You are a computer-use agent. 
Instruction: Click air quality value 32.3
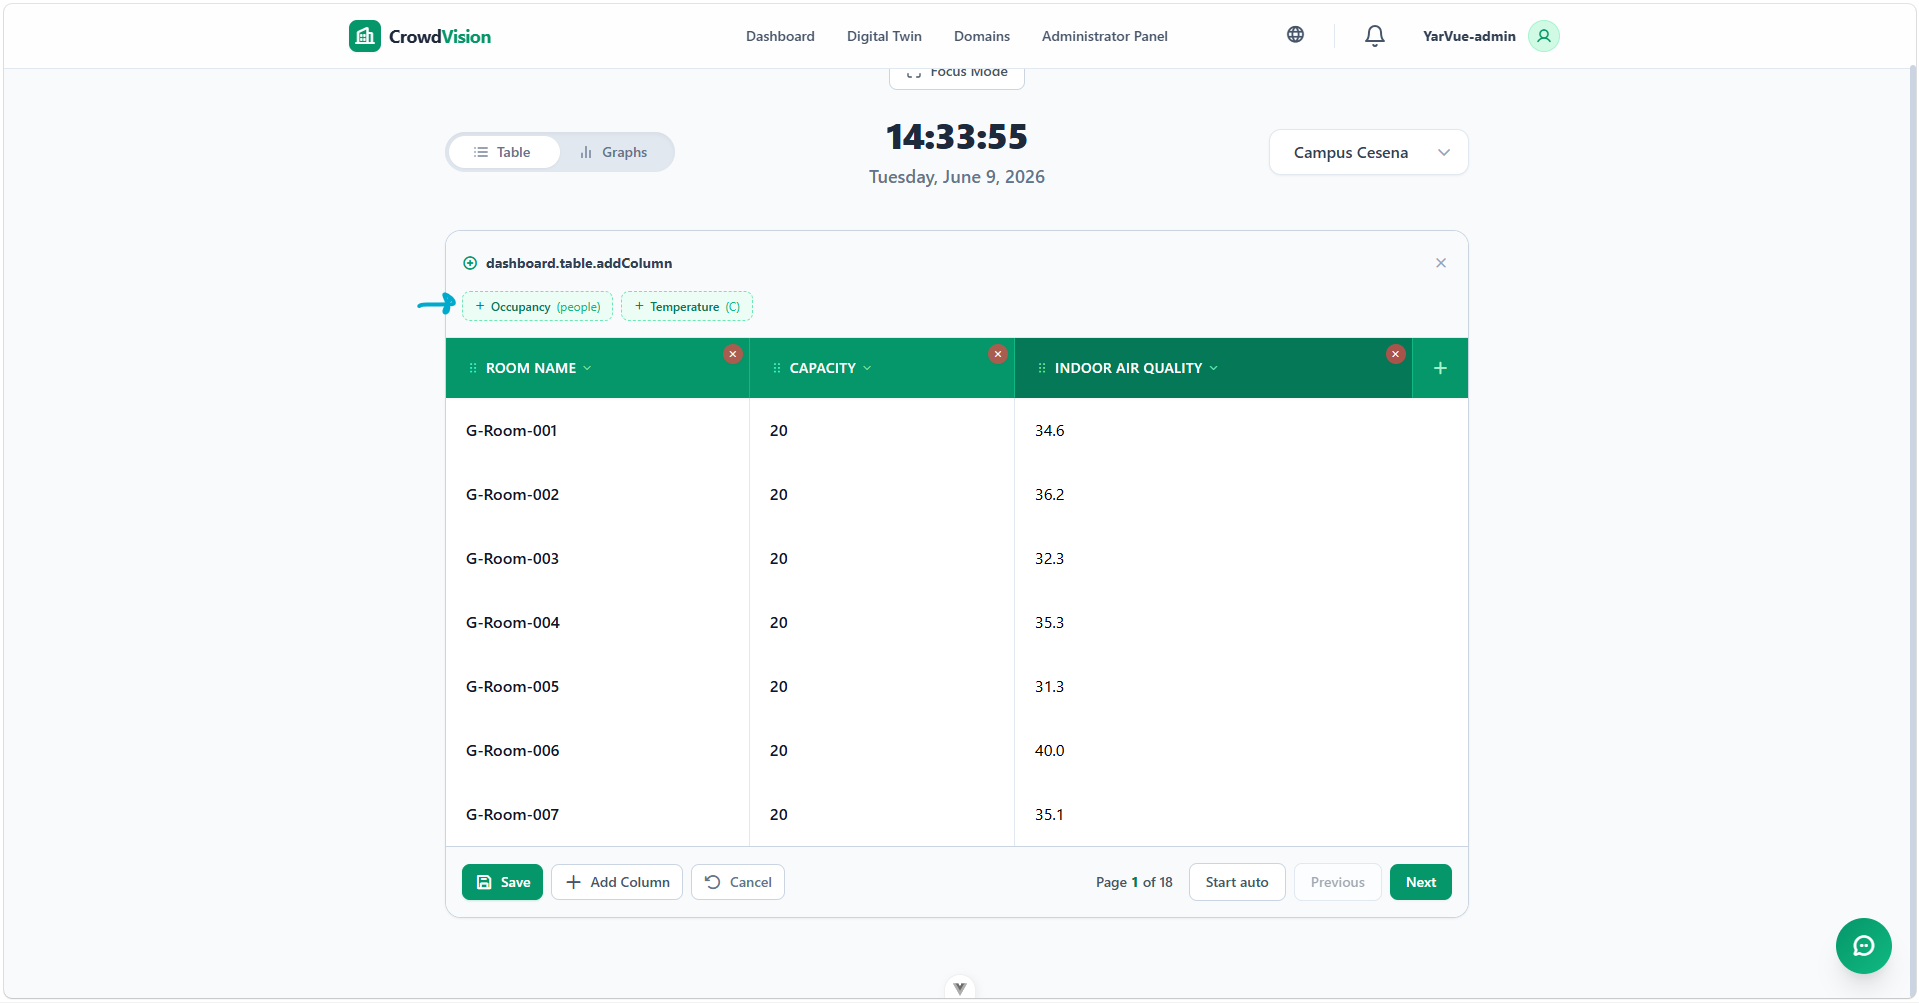(1049, 559)
